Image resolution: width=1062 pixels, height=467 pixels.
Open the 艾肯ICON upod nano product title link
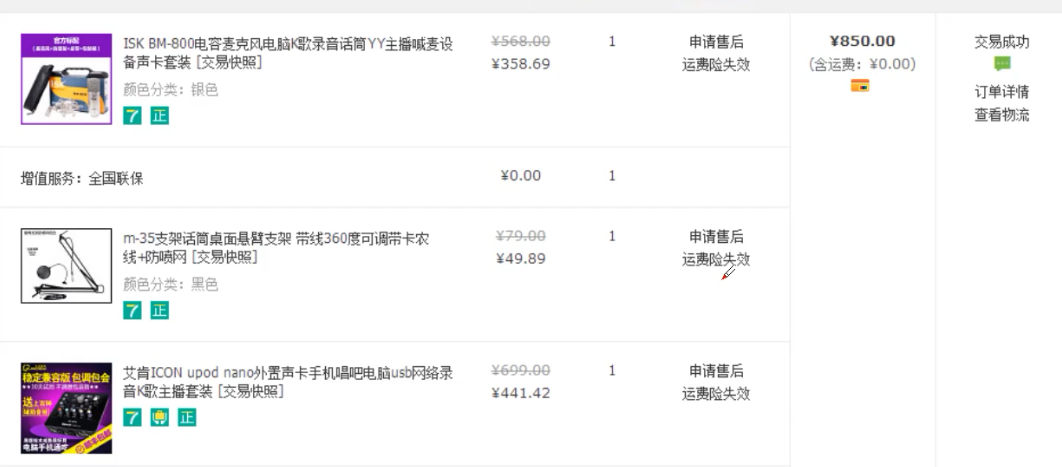(288, 382)
